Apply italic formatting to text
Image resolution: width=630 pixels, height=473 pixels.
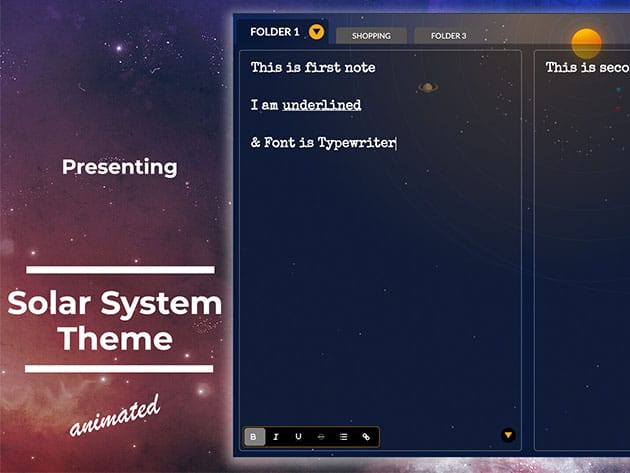(x=276, y=436)
